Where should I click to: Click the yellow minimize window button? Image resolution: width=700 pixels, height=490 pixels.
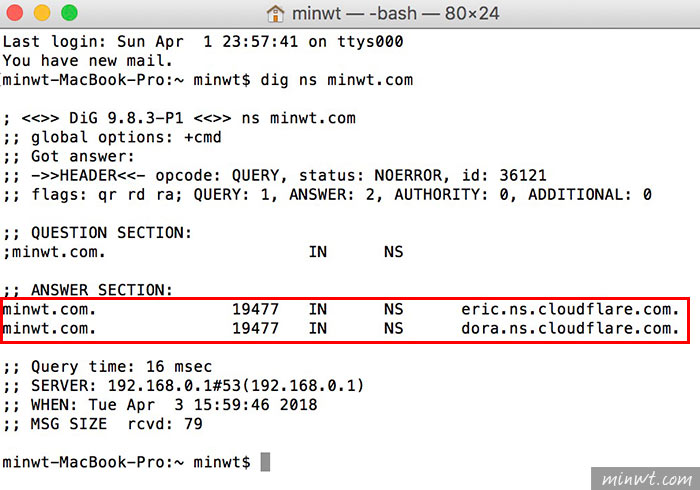pyautogui.click(x=42, y=12)
